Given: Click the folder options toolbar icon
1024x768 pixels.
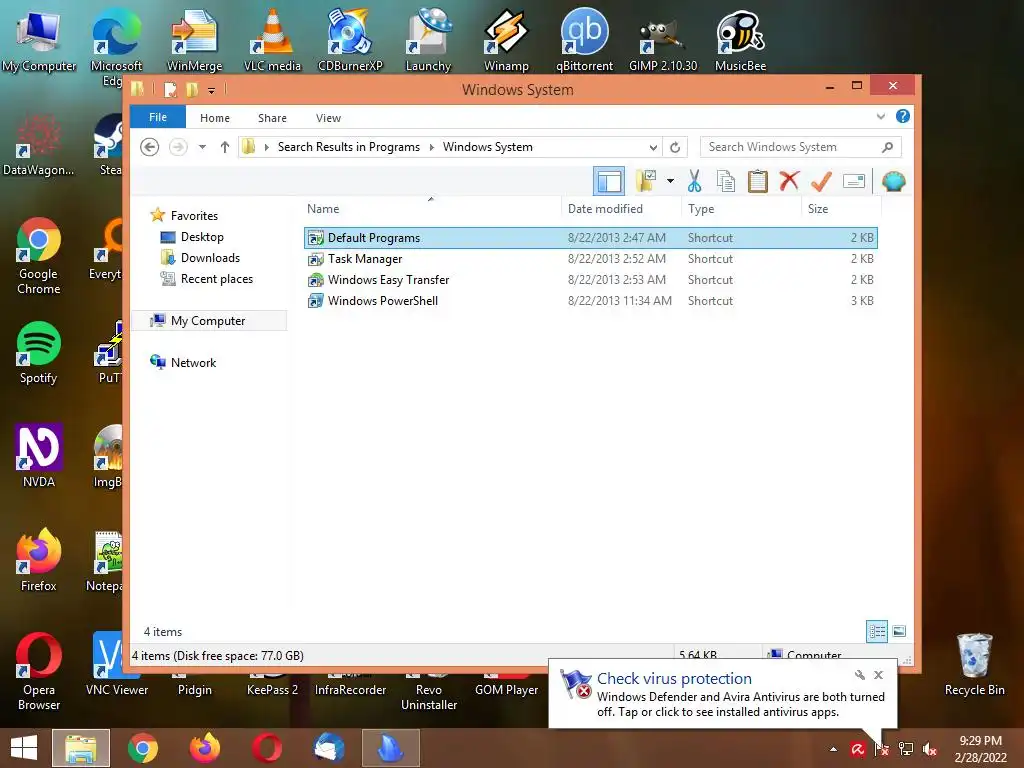Looking at the screenshot, I should pyautogui.click(x=646, y=181).
